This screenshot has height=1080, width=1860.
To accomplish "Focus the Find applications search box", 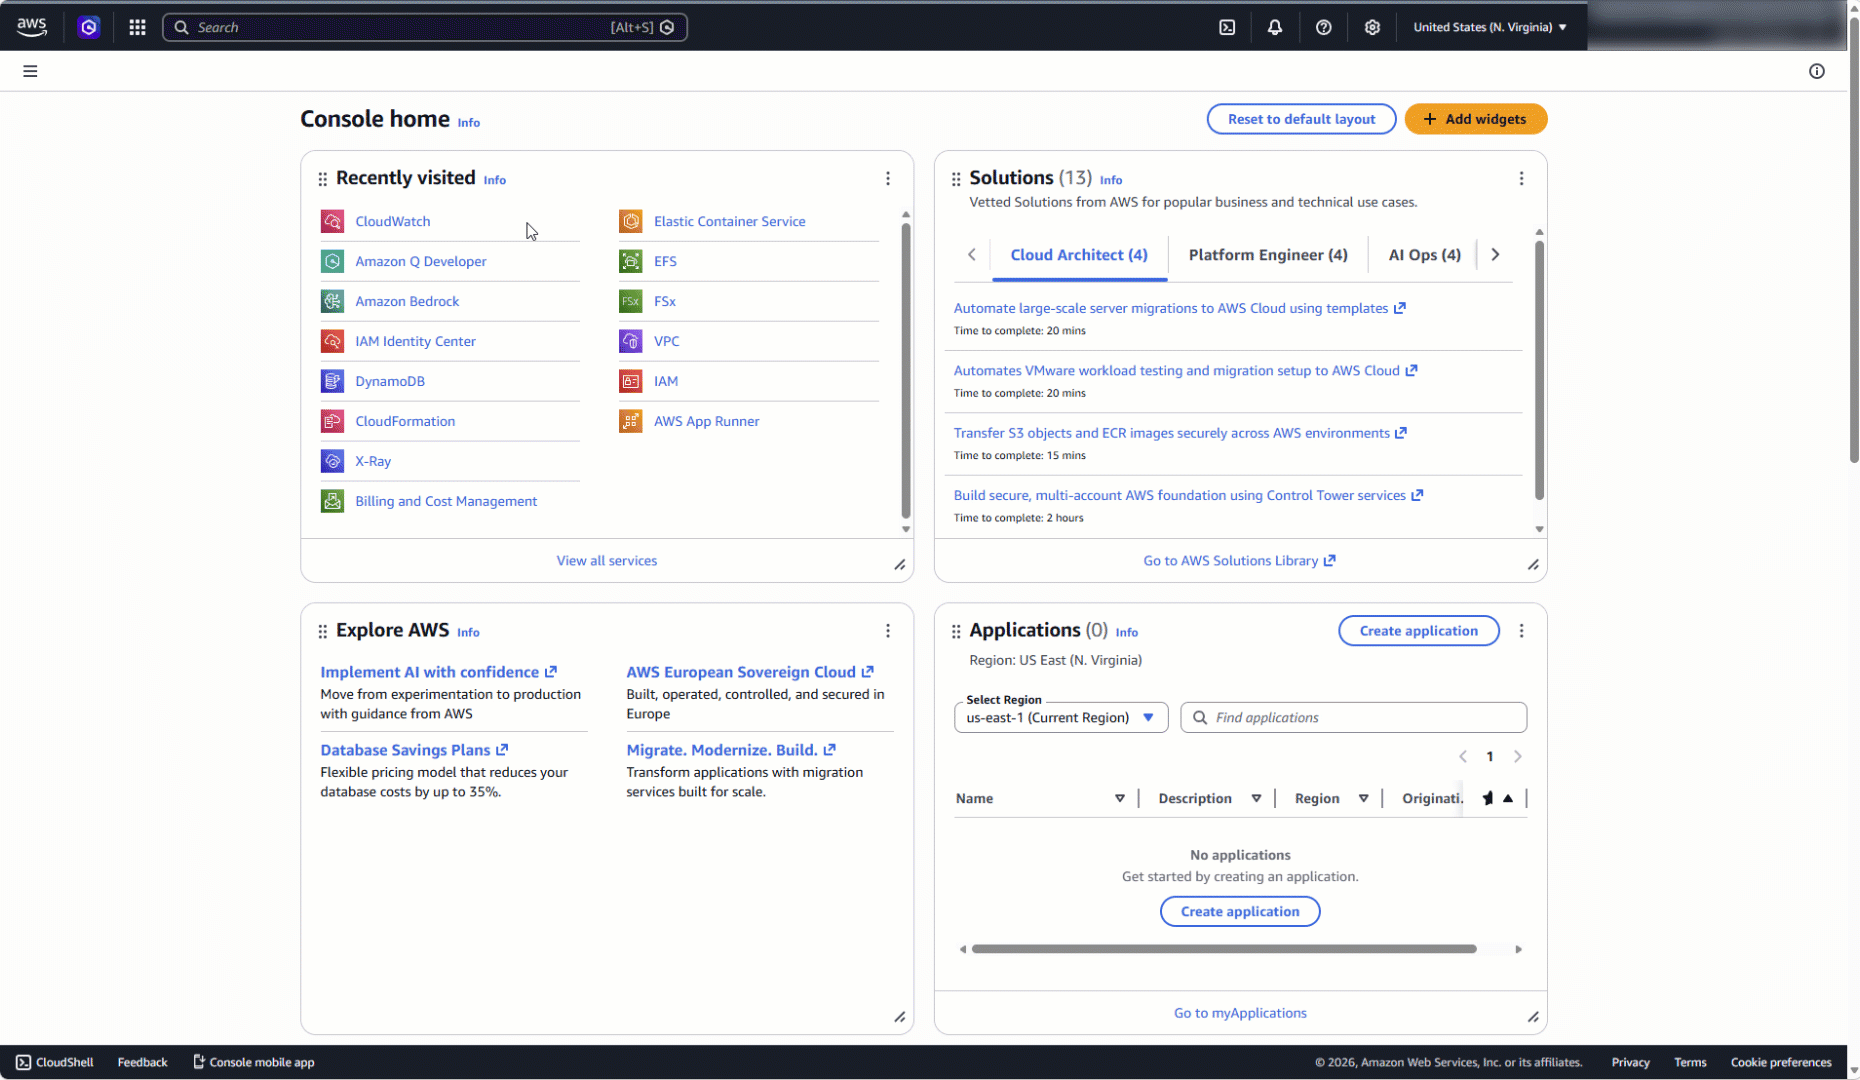I will click(x=1353, y=717).
